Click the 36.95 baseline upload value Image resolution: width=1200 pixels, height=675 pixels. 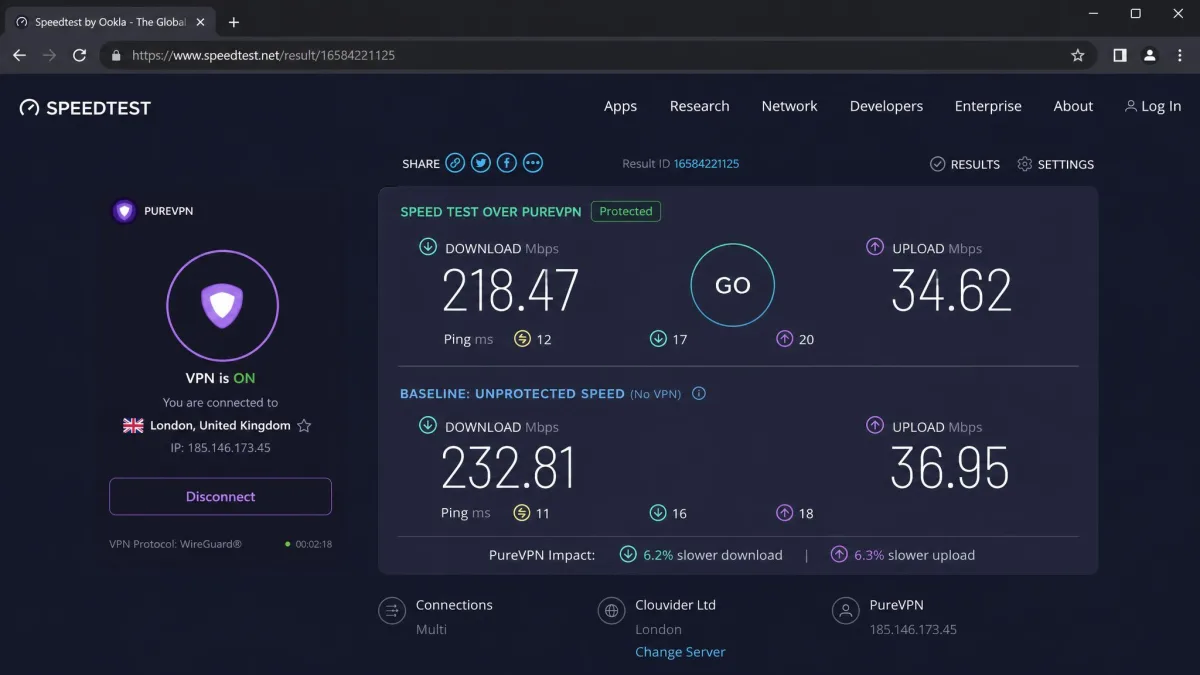[950, 468]
